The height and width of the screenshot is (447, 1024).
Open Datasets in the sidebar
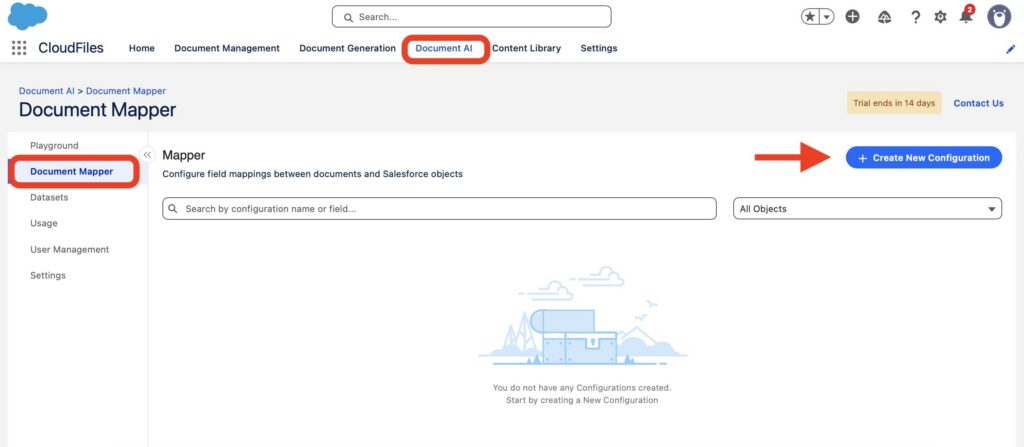coord(49,197)
